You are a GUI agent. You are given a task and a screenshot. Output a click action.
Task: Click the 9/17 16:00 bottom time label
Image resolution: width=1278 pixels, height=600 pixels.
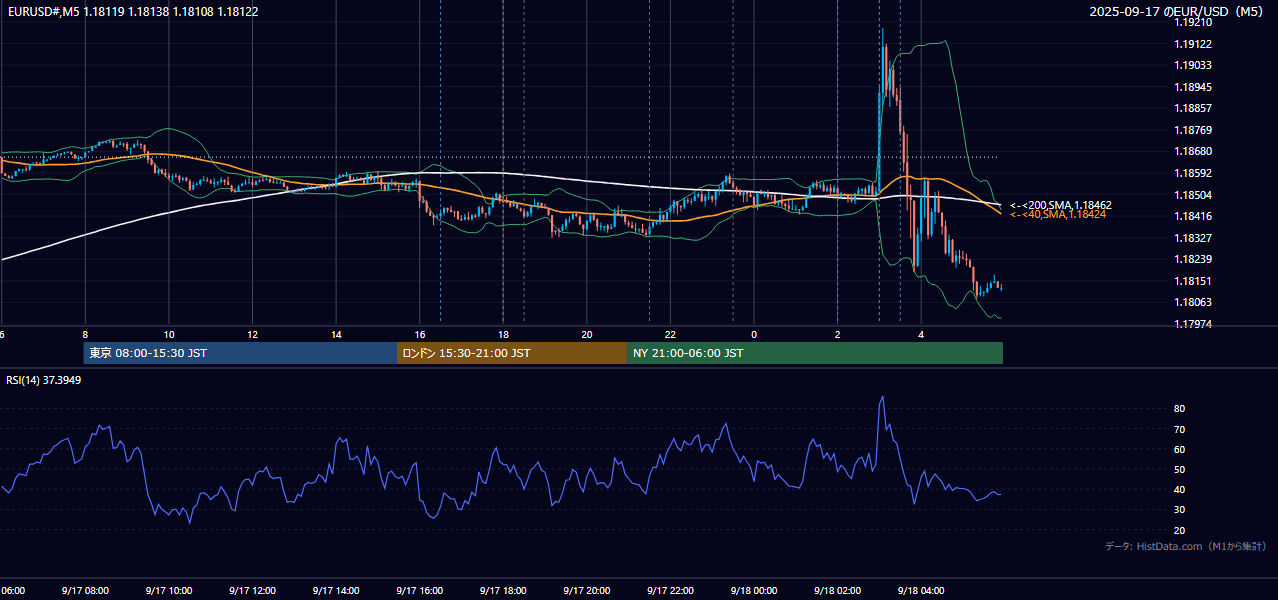[x=420, y=591]
